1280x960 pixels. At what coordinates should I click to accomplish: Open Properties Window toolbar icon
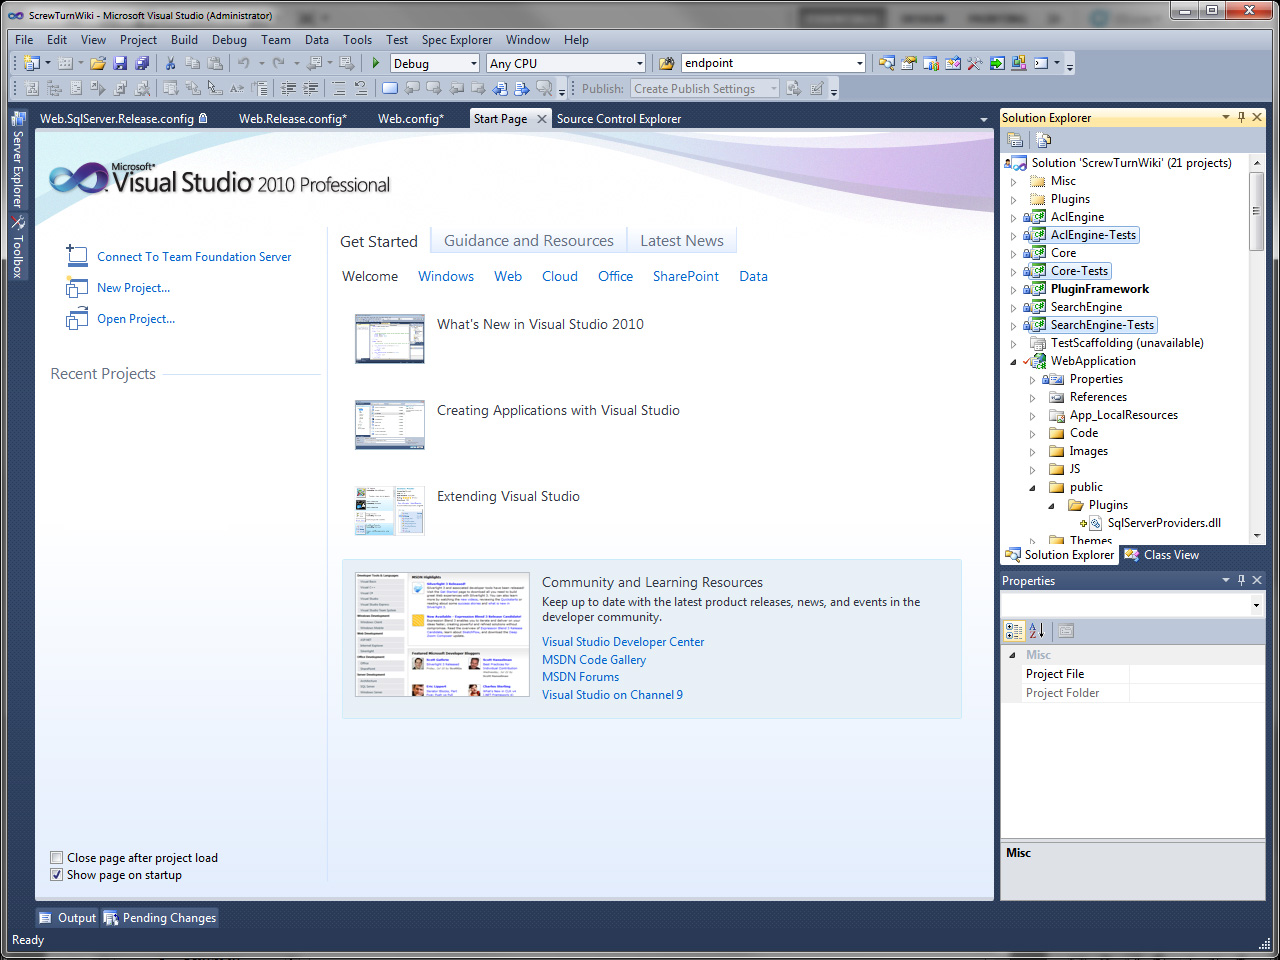(x=908, y=63)
